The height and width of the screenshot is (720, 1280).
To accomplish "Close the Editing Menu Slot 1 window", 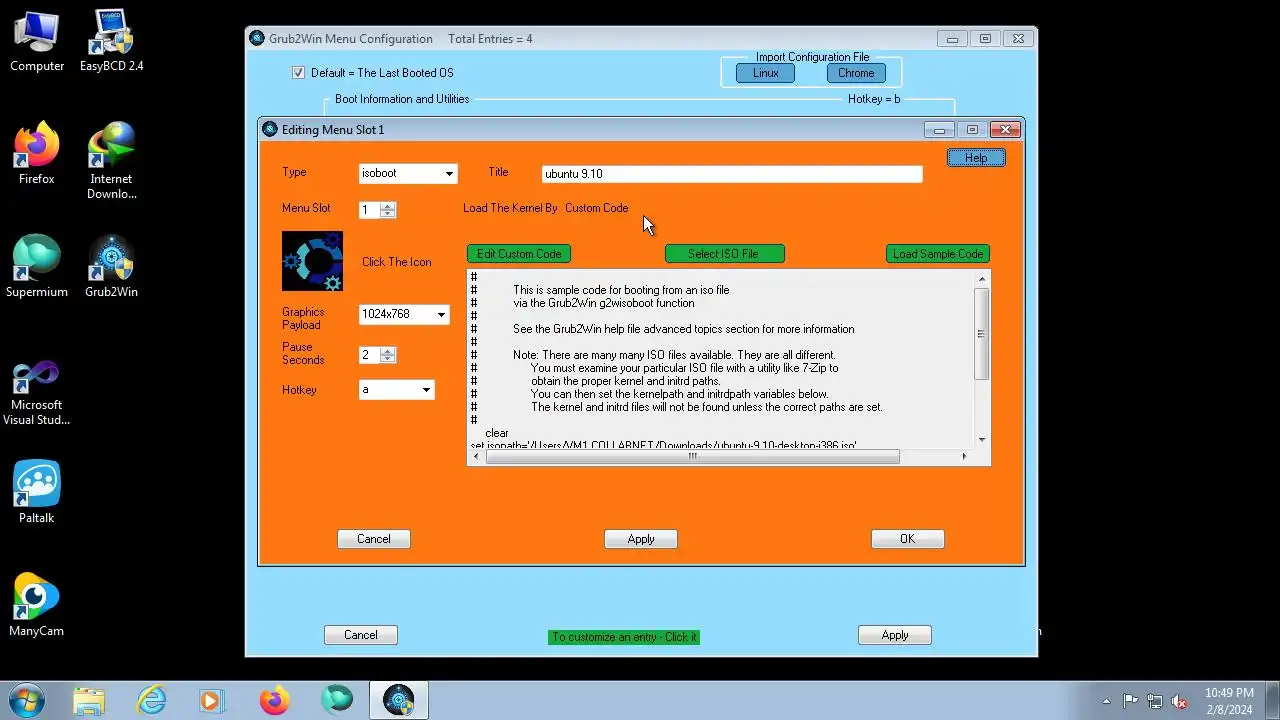I will point(1005,130).
